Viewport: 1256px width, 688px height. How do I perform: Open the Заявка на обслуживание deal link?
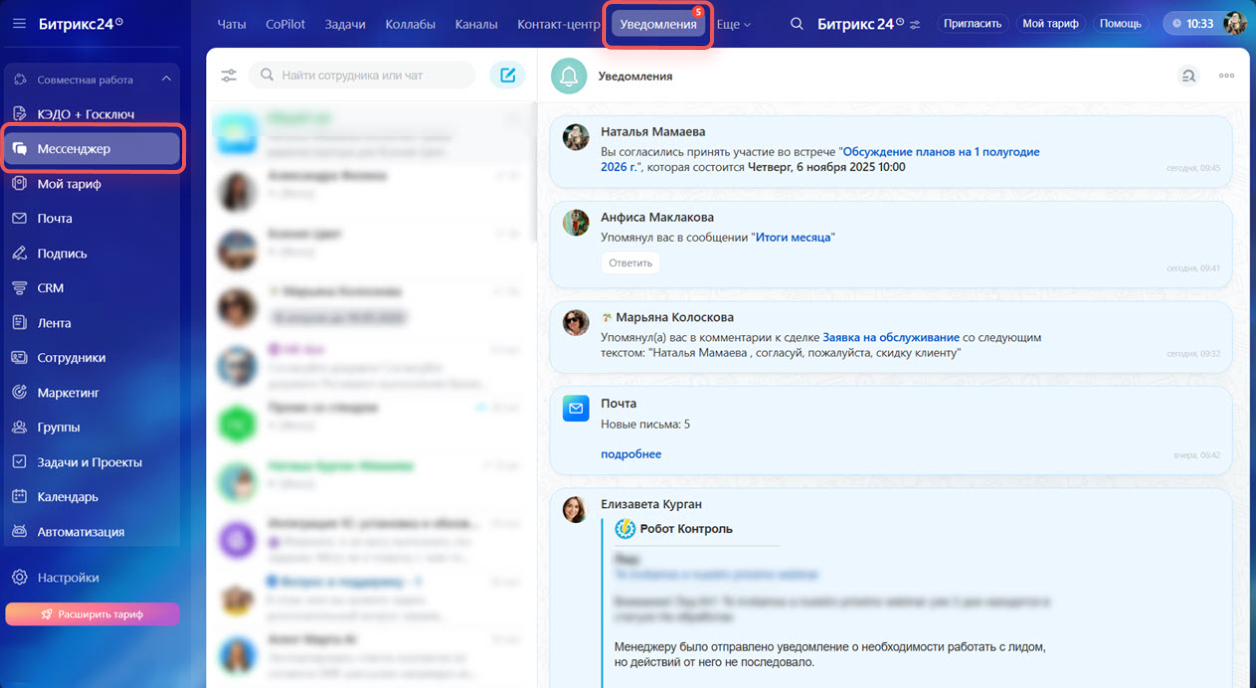coord(890,338)
